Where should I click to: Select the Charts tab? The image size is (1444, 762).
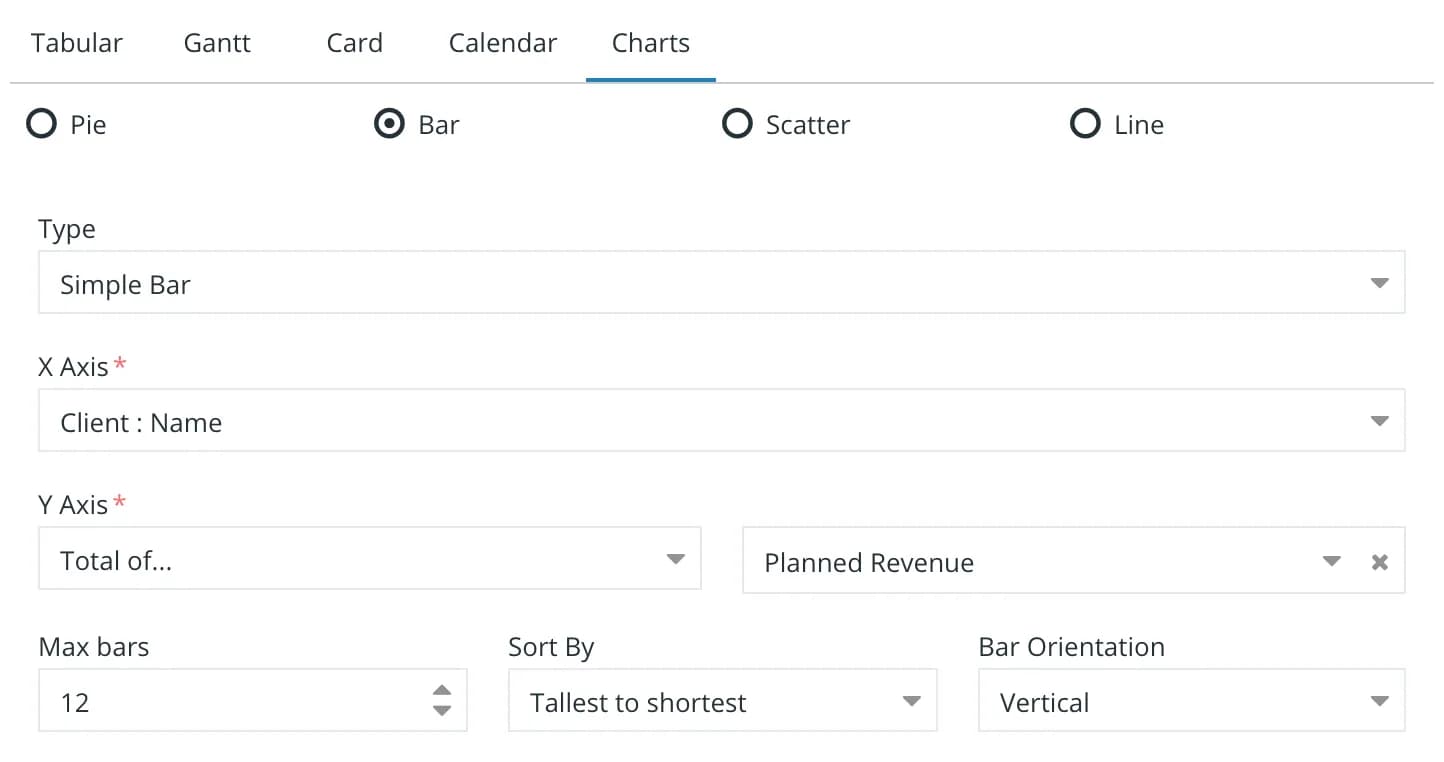click(651, 43)
